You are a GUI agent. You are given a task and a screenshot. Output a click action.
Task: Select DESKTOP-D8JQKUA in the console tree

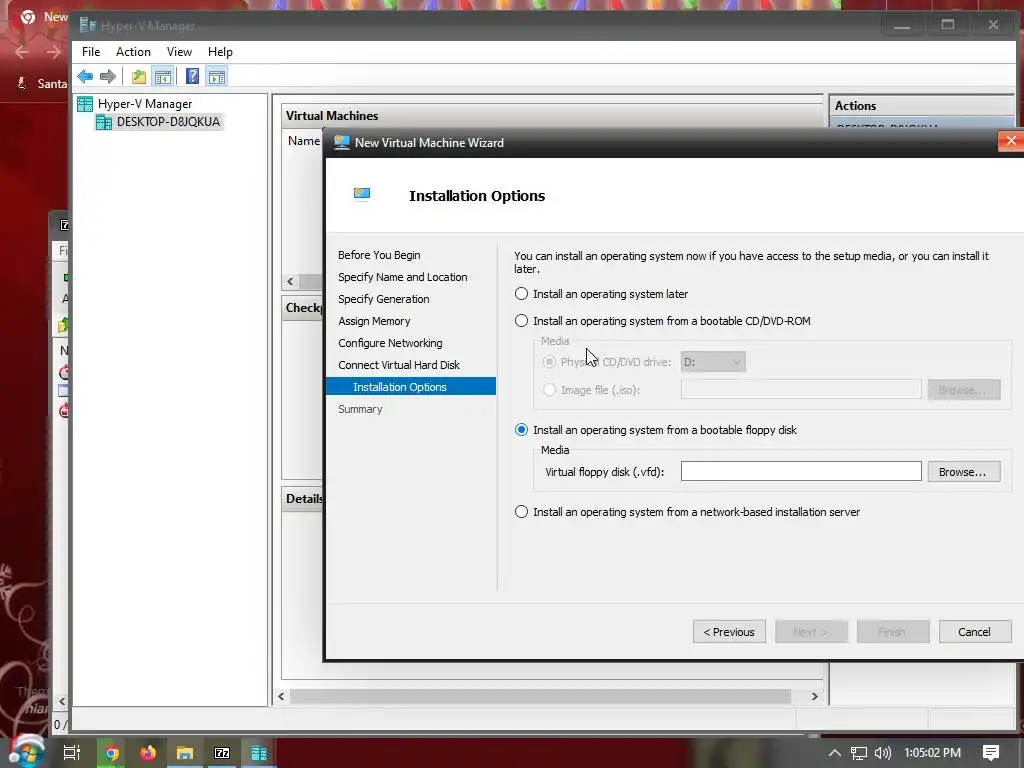click(x=168, y=122)
